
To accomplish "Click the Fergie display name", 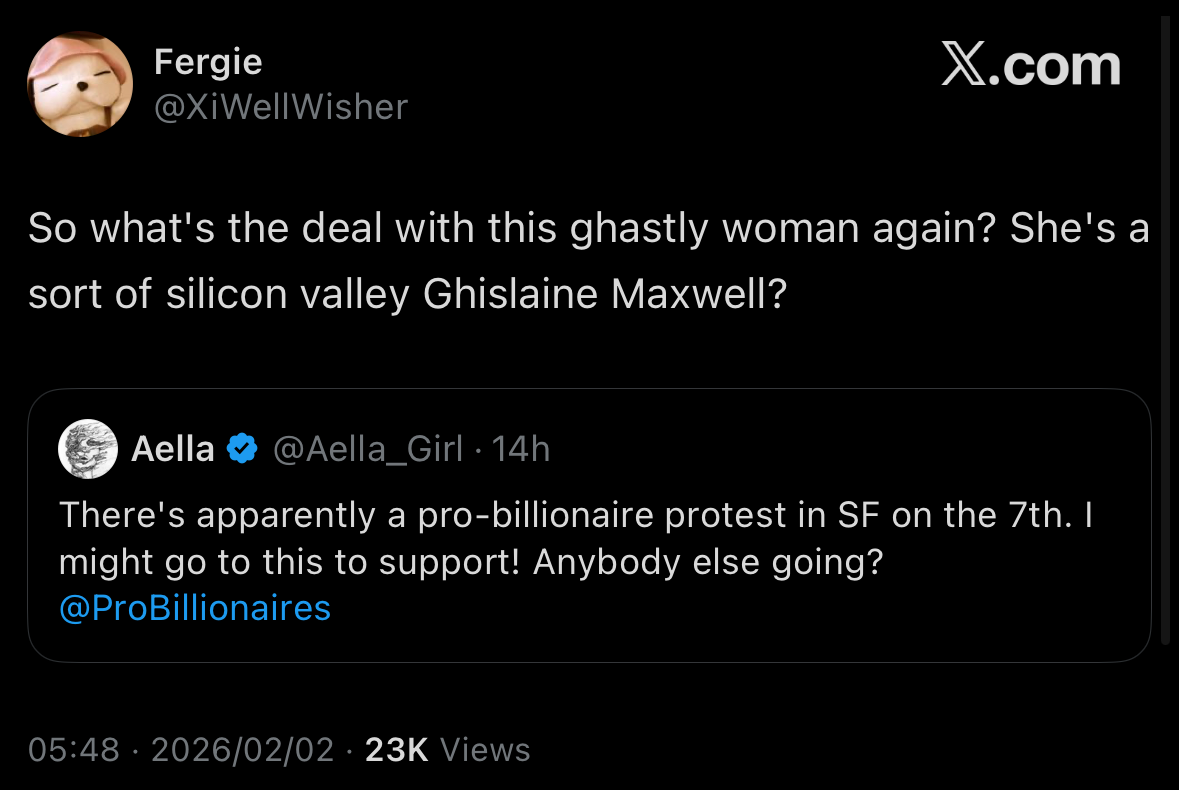I will pos(208,62).
